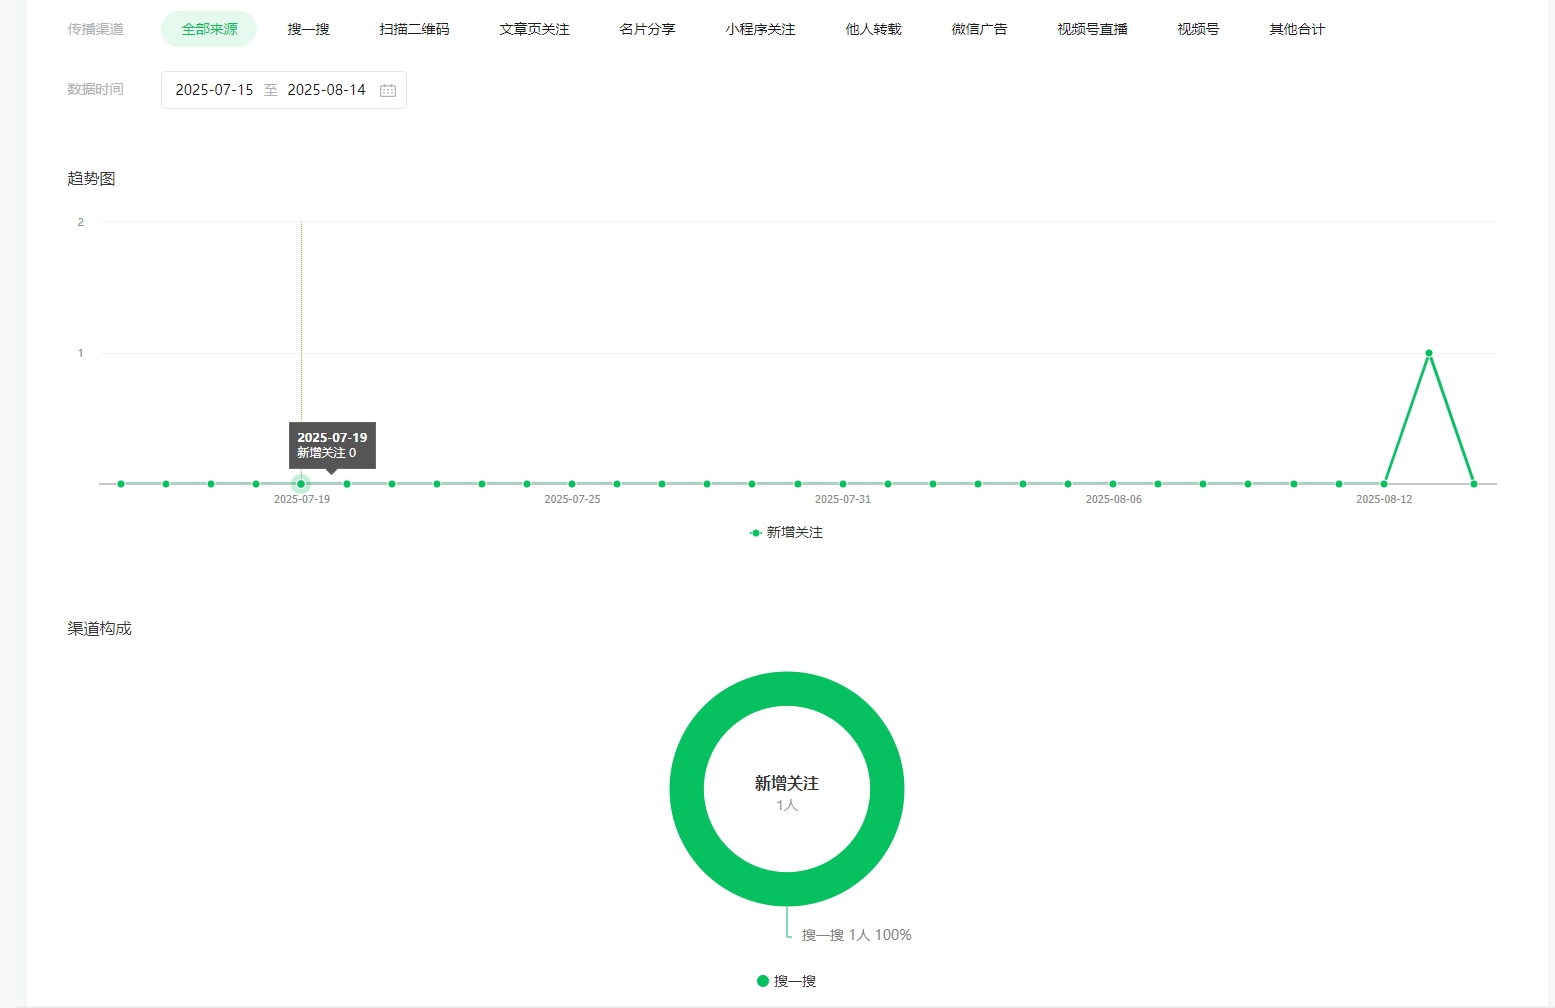Click the 数据时间 label
The height and width of the screenshot is (1008, 1555).
coord(95,89)
